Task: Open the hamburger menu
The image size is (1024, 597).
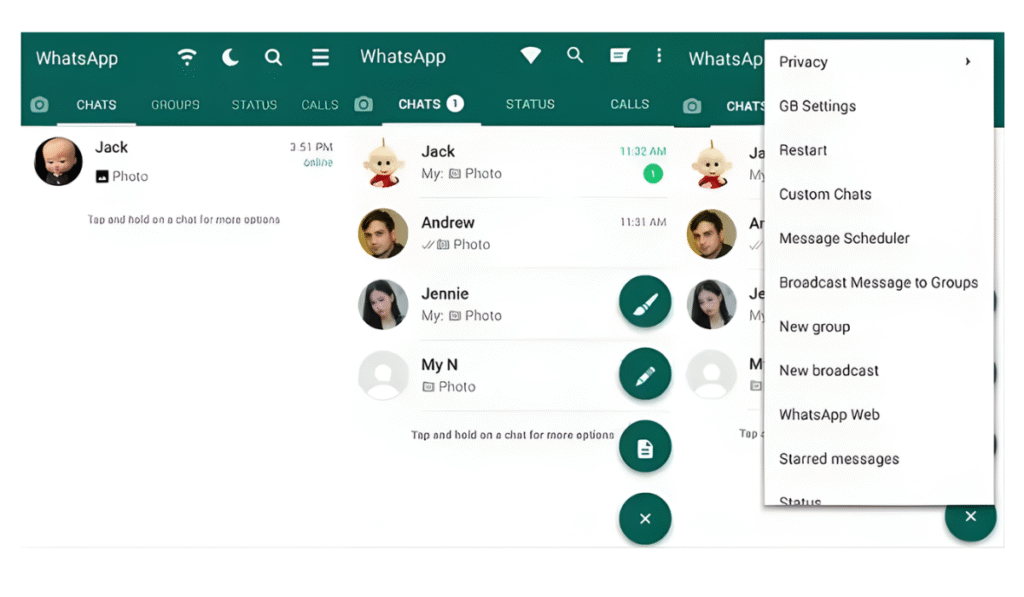Action: pos(320,57)
